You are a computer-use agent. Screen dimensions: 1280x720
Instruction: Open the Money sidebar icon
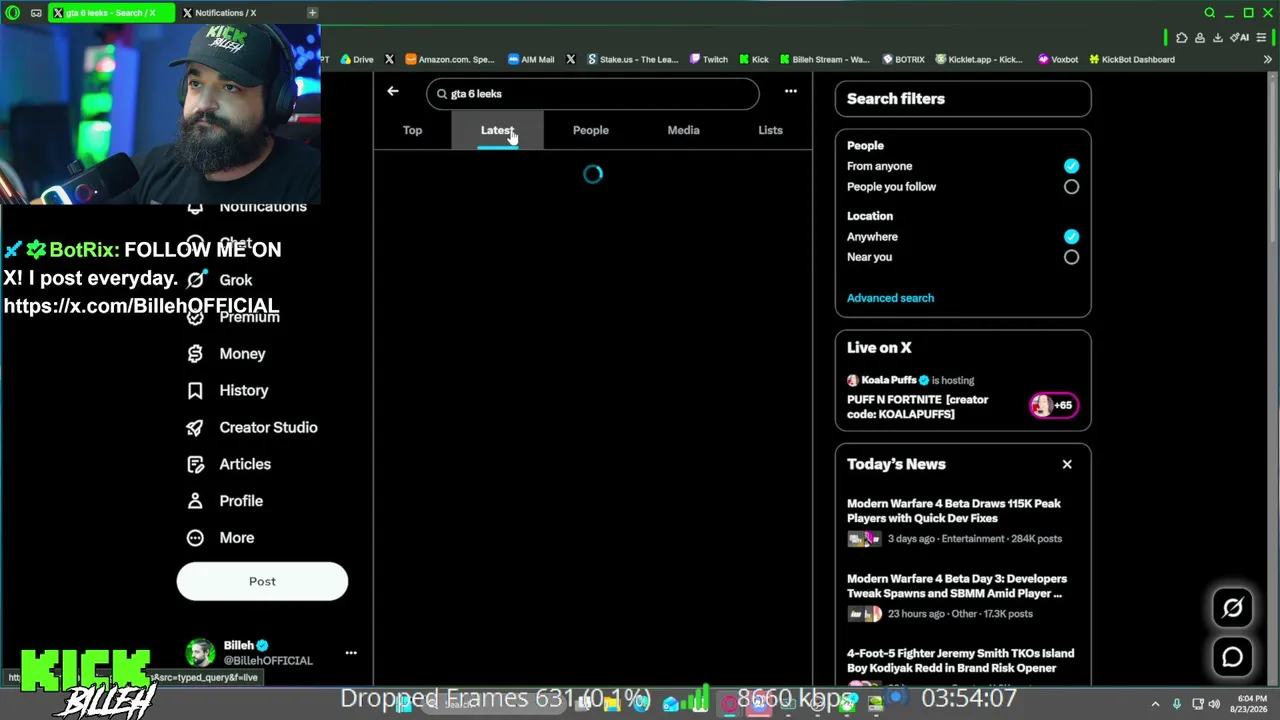[195, 354]
